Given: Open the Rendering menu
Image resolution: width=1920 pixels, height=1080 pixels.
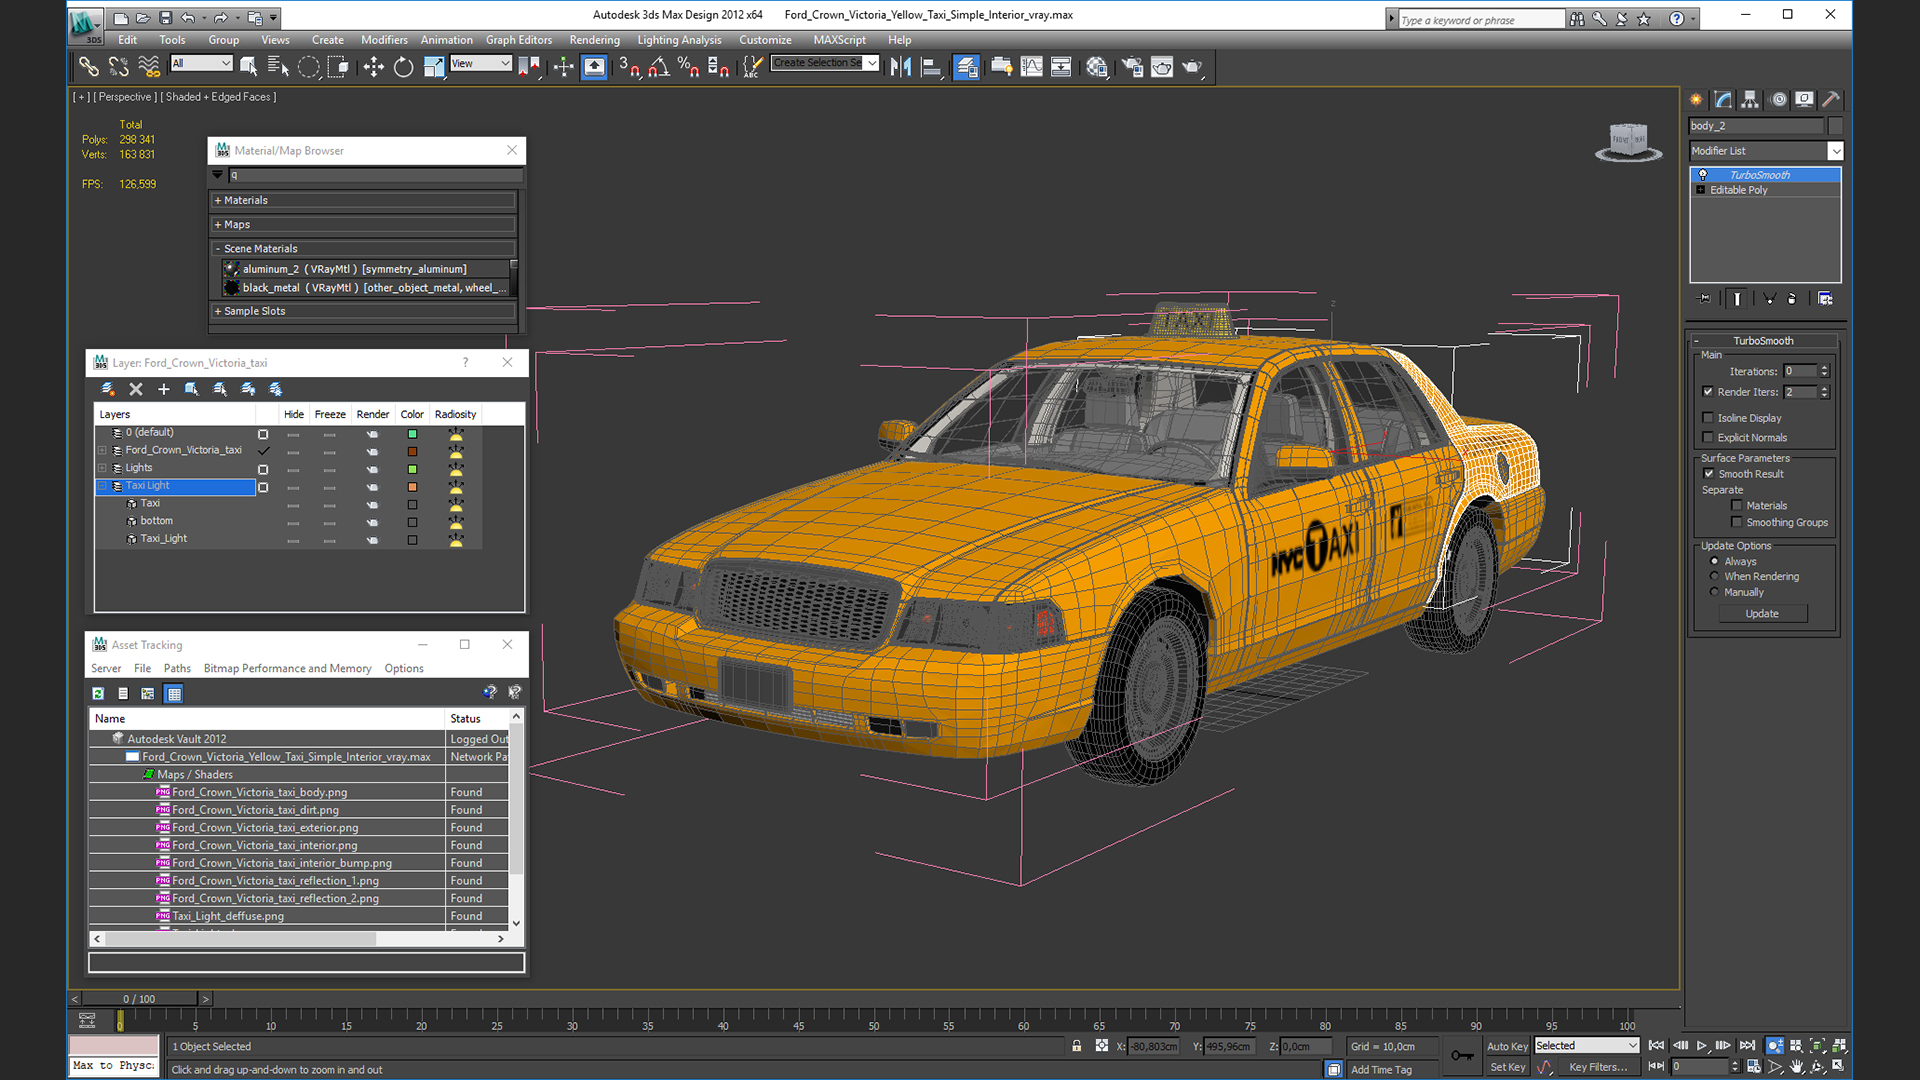Looking at the screenshot, I should 594,40.
